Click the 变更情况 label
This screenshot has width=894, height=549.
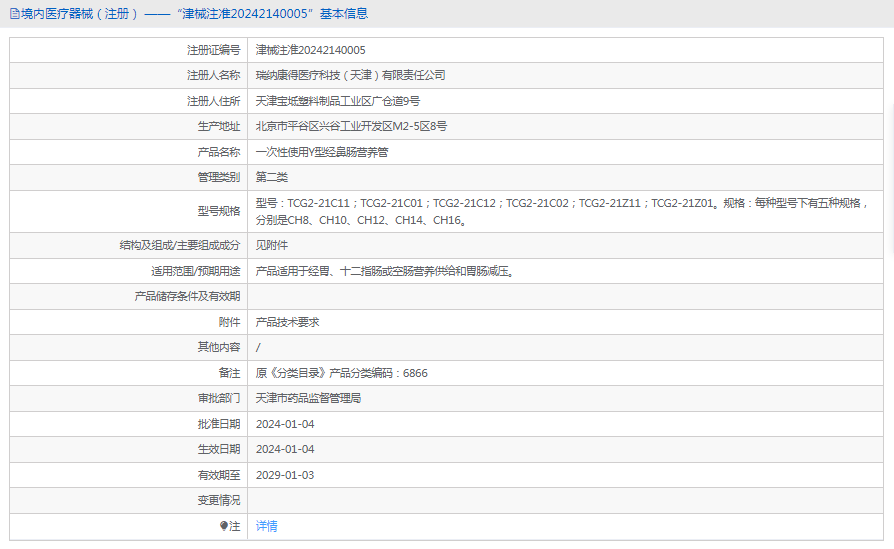219,501
